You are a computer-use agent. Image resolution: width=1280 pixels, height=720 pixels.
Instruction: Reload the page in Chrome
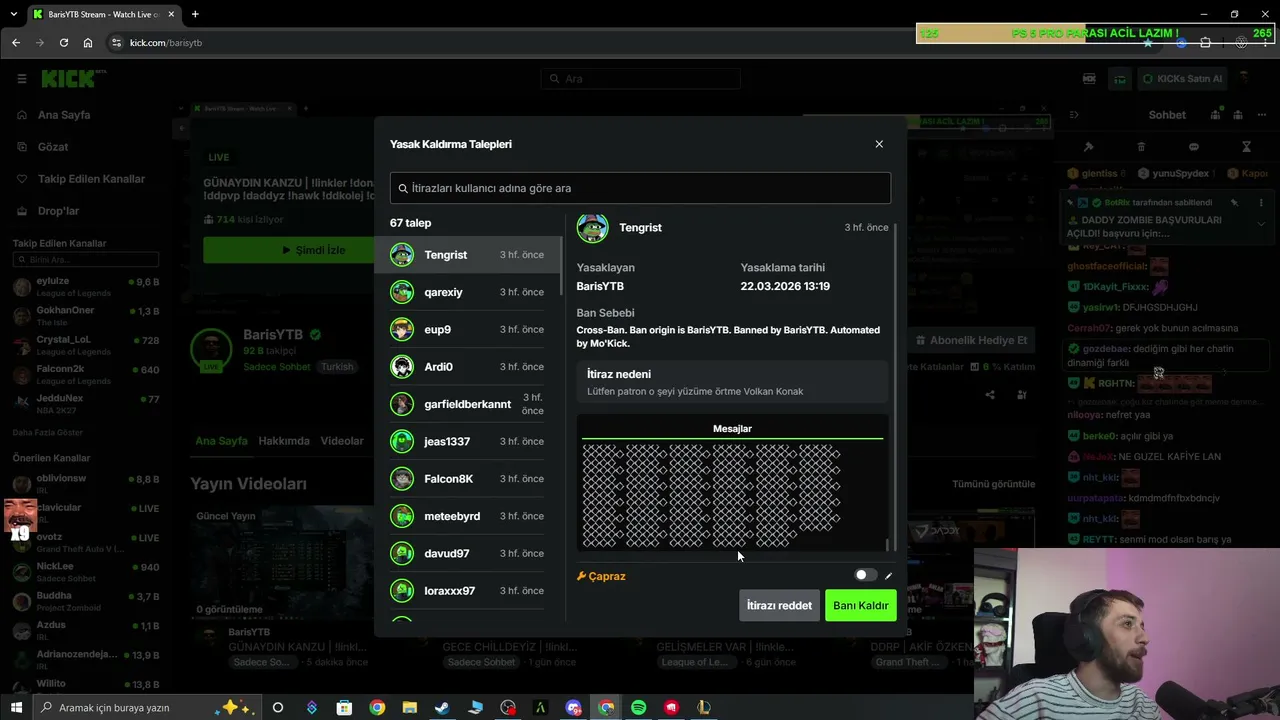click(64, 43)
